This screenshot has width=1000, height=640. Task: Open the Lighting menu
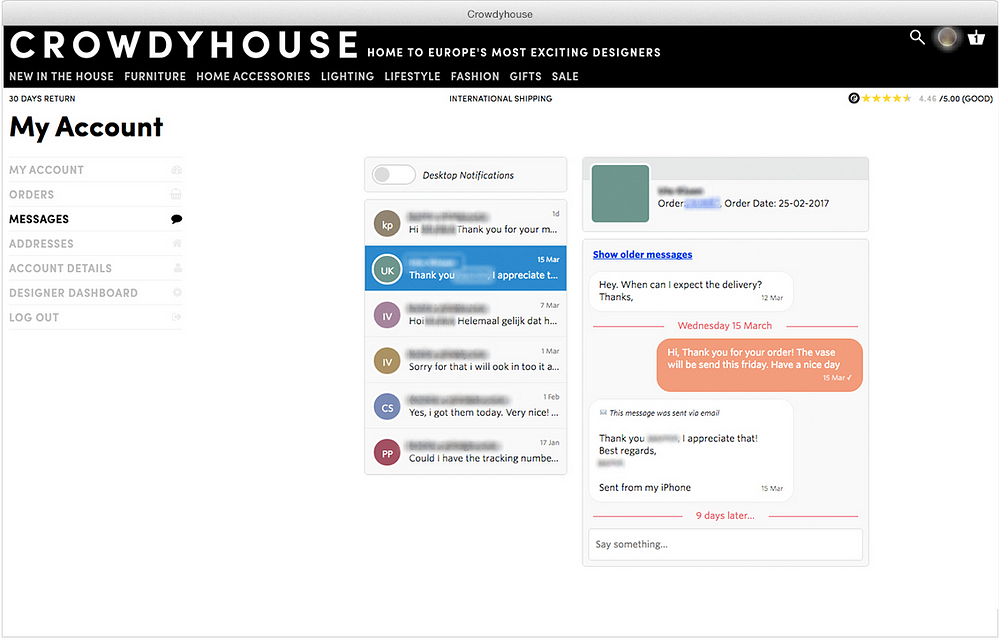click(348, 76)
